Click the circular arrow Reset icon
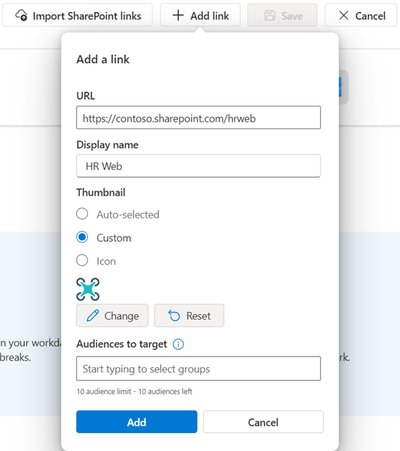400x451 pixels. click(x=174, y=315)
